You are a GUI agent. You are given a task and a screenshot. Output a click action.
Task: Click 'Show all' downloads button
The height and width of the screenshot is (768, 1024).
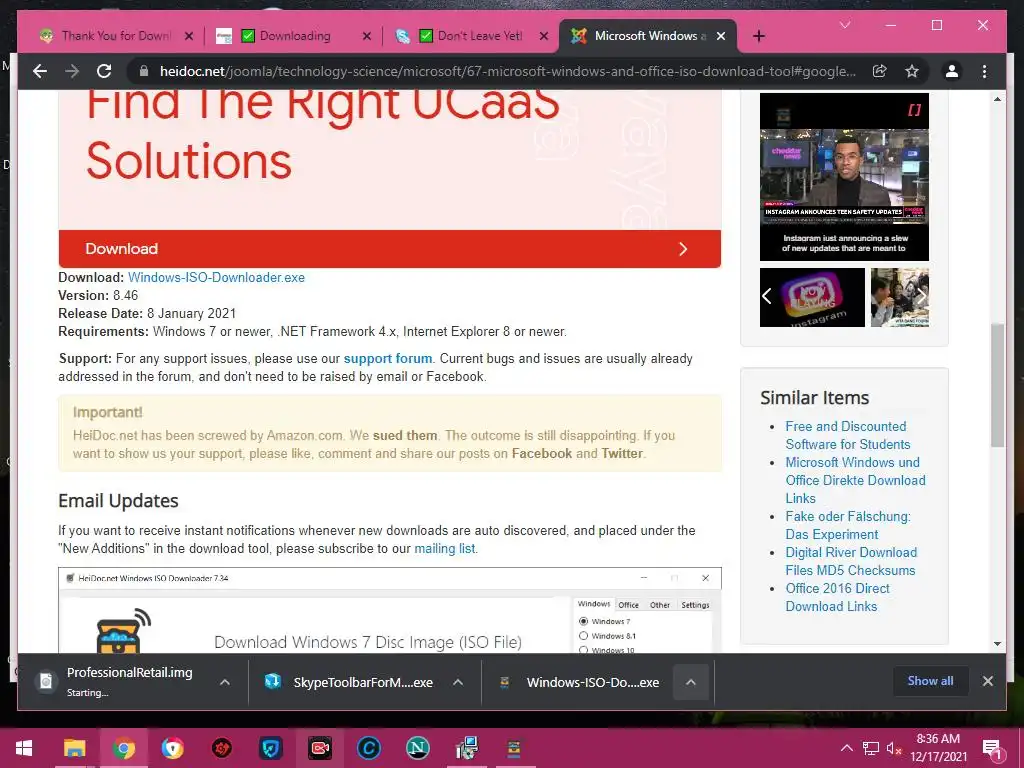click(930, 680)
